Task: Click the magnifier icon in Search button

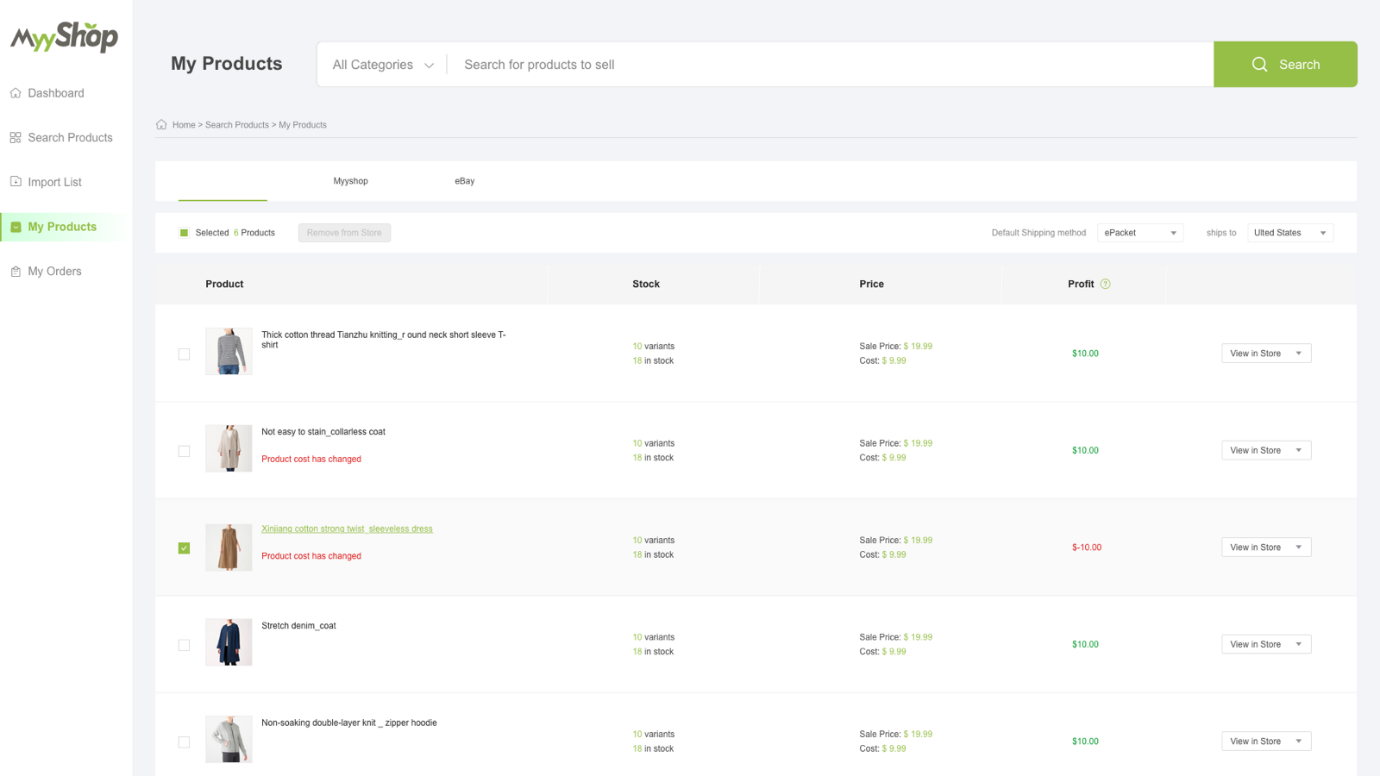Action: [x=1259, y=64]
